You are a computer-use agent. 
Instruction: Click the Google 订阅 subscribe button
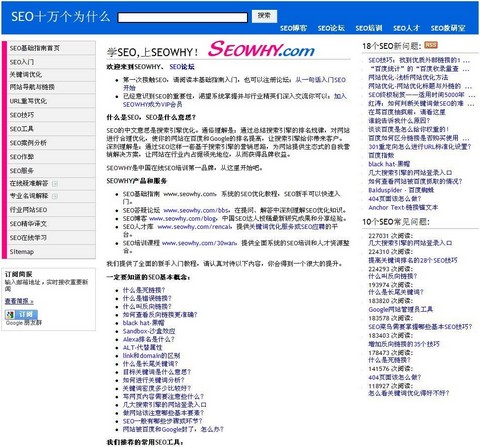[x=21, y=314]
